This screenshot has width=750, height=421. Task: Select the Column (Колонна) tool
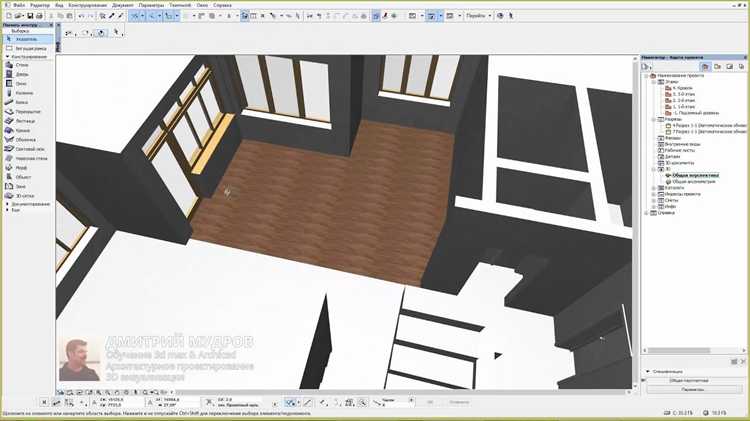click(28, 93)
